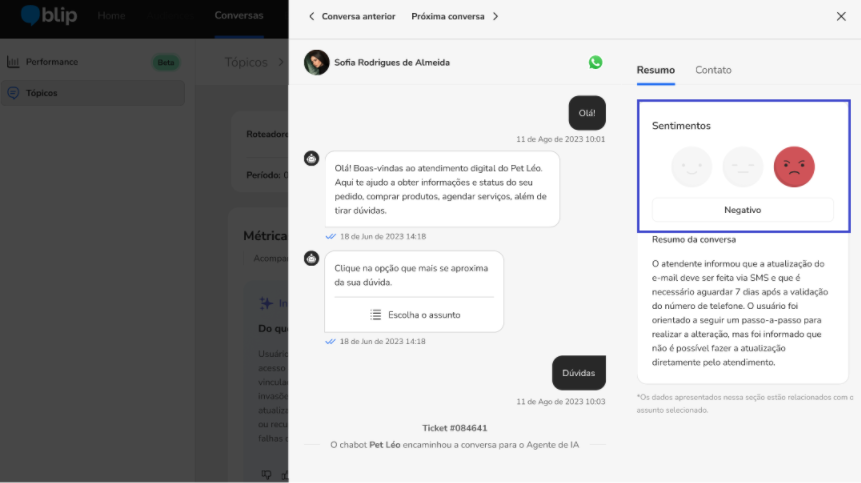Click the Tópicos icon in sidebar

point(13,93)
